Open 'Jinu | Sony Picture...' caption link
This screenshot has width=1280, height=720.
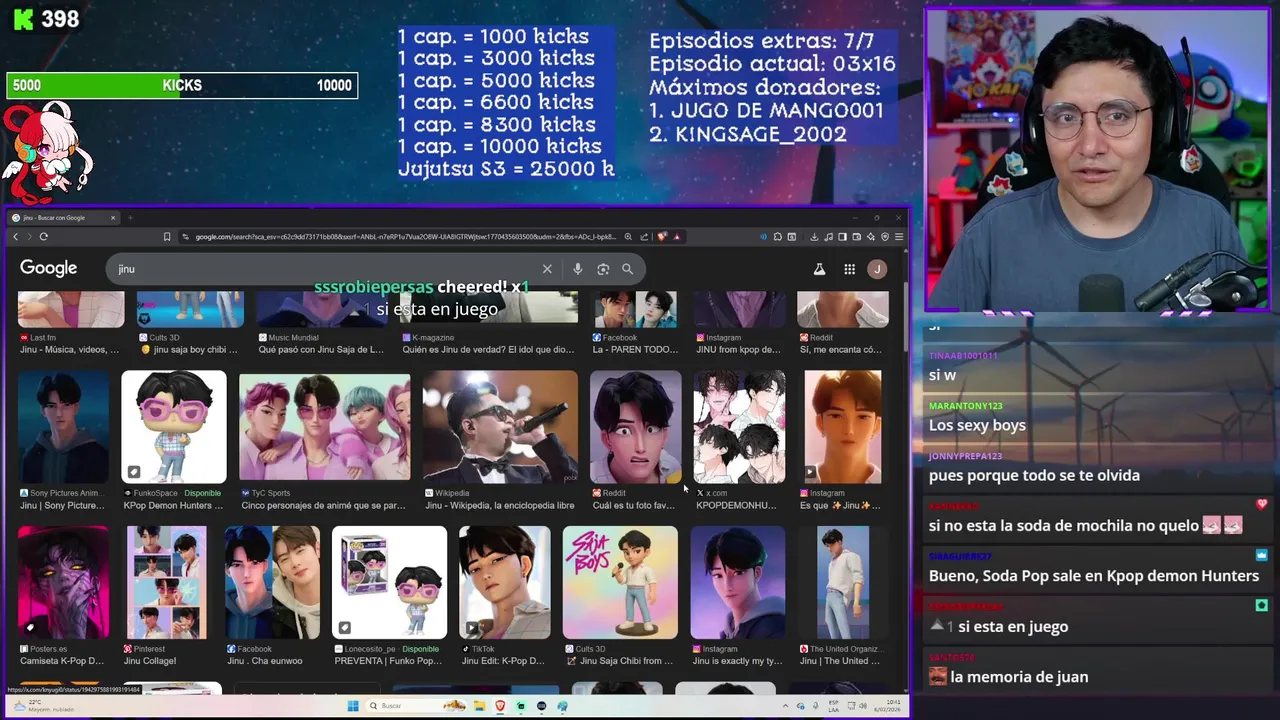[62, 506]
